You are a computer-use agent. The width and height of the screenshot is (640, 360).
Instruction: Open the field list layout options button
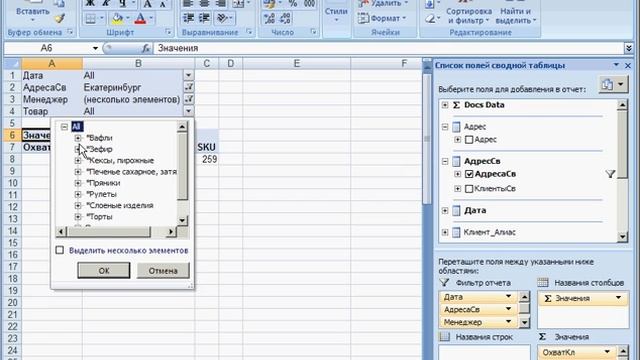coord(613,84)
